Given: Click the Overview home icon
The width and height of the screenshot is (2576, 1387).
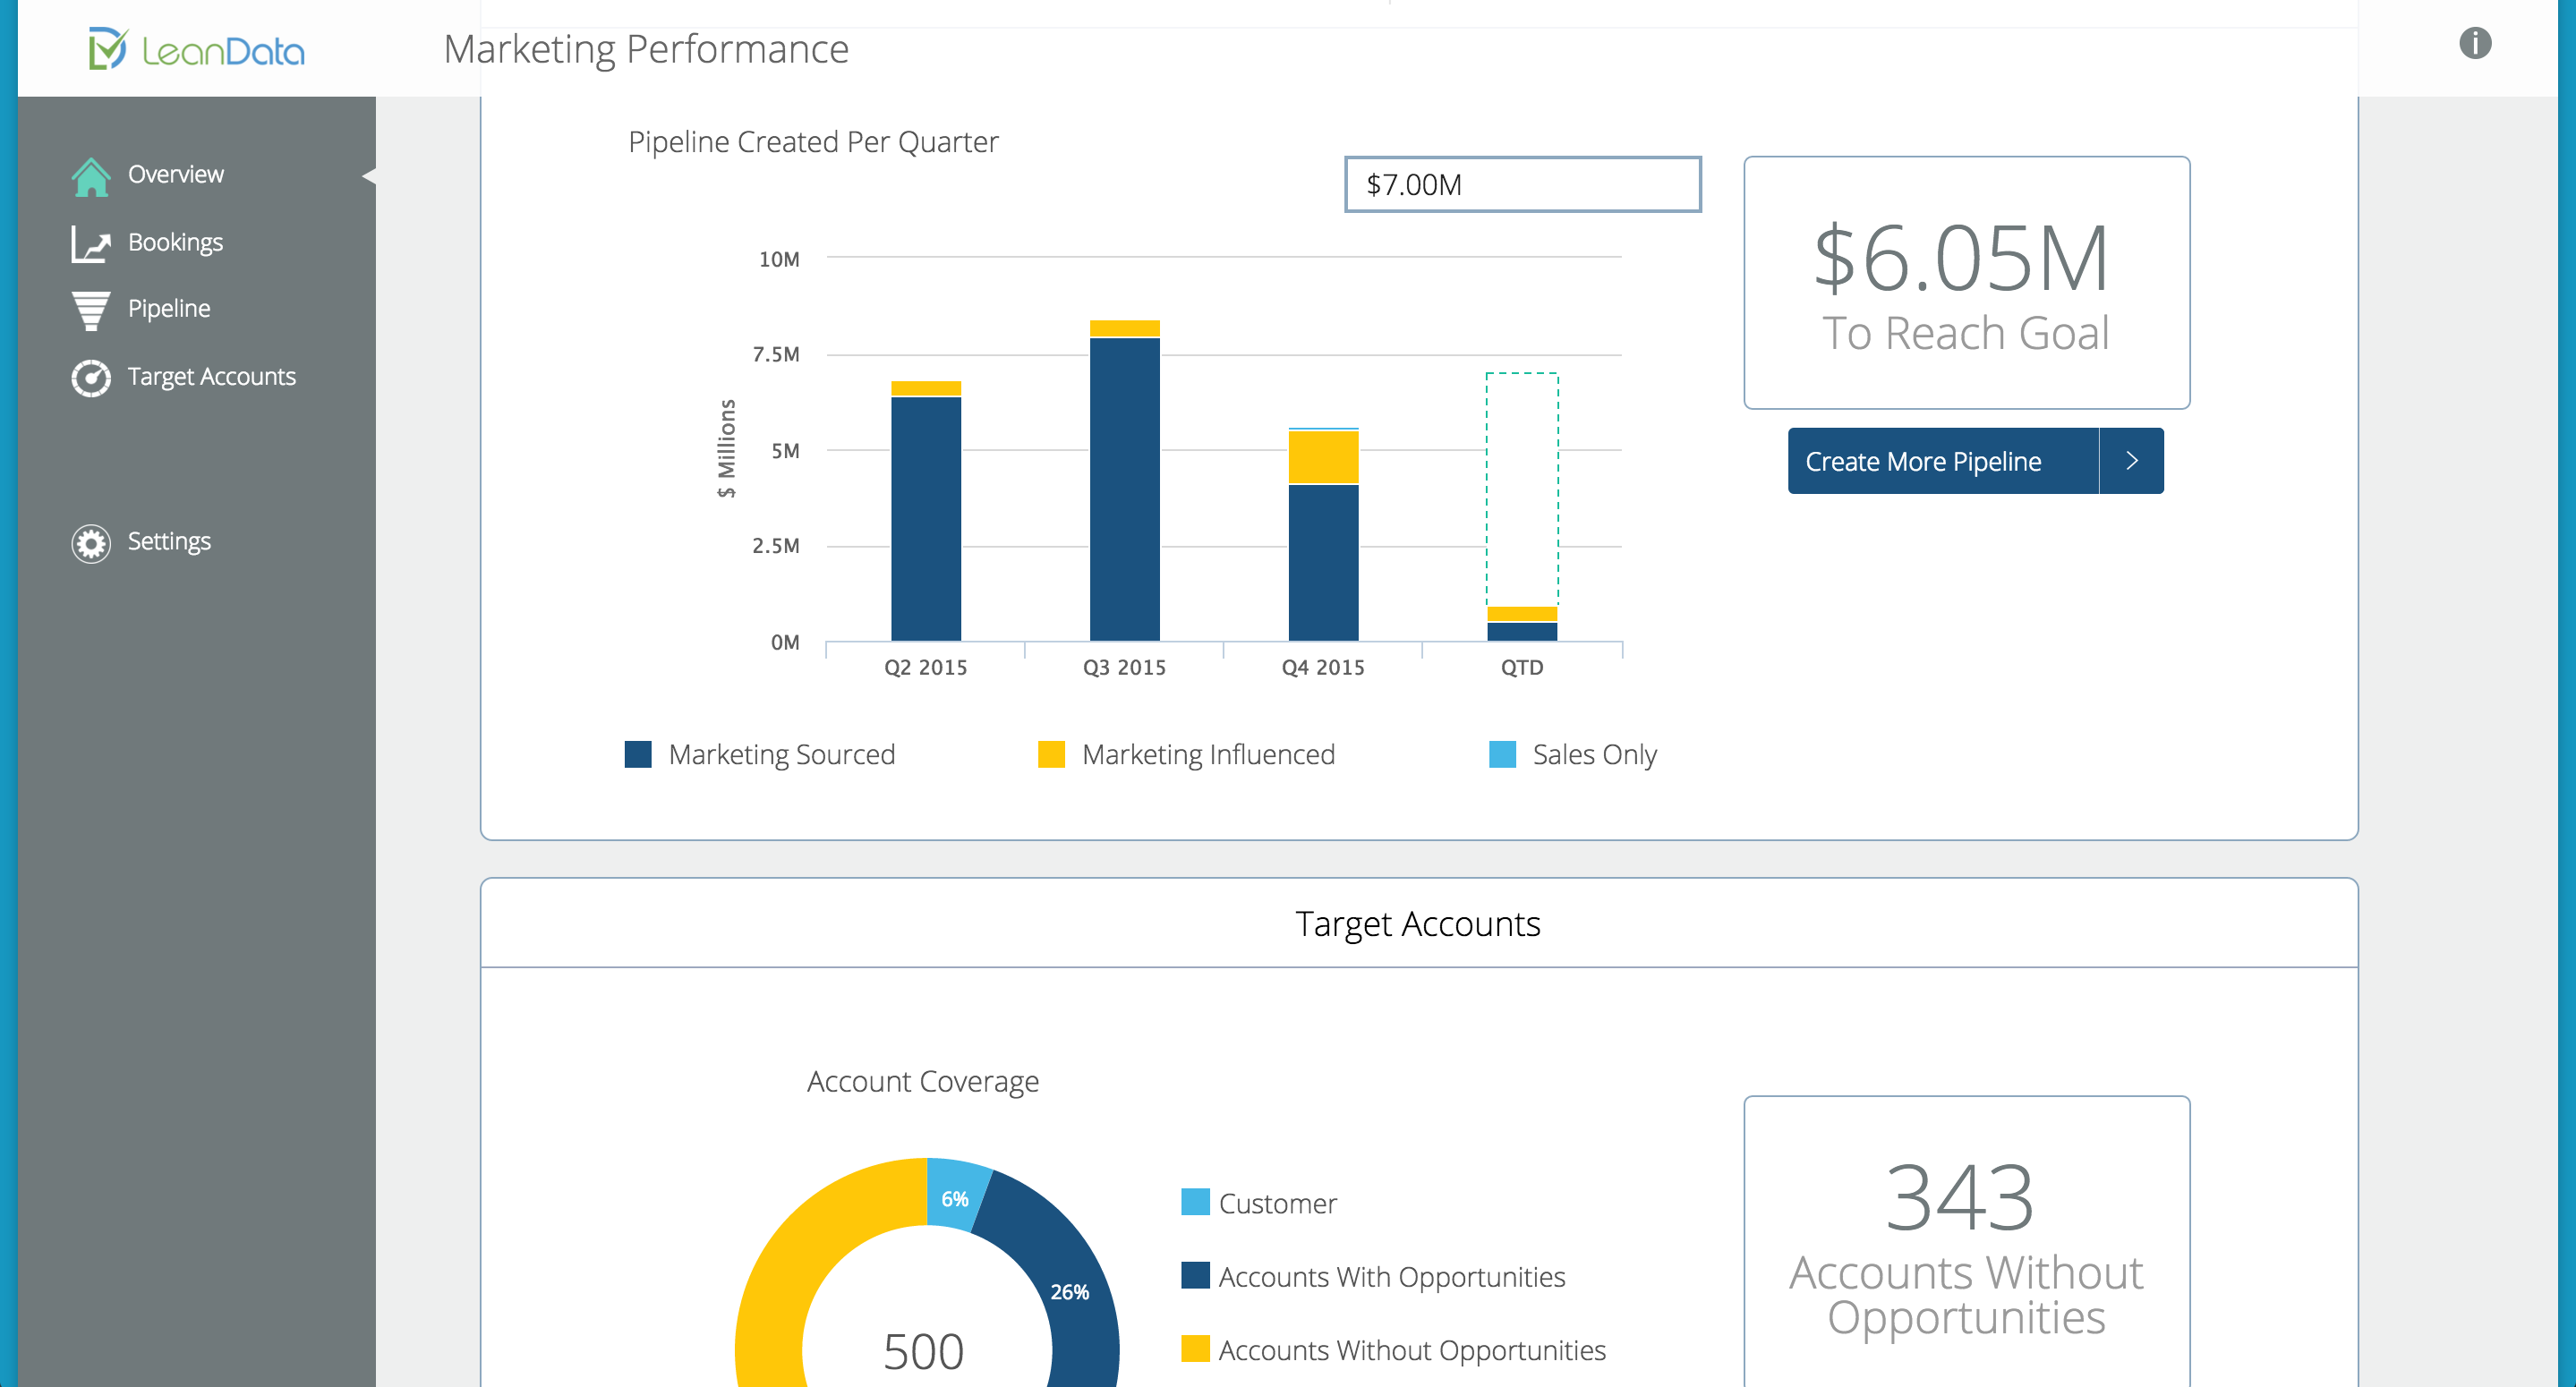Looking at the screenshot, I should [x=91, y=176].
